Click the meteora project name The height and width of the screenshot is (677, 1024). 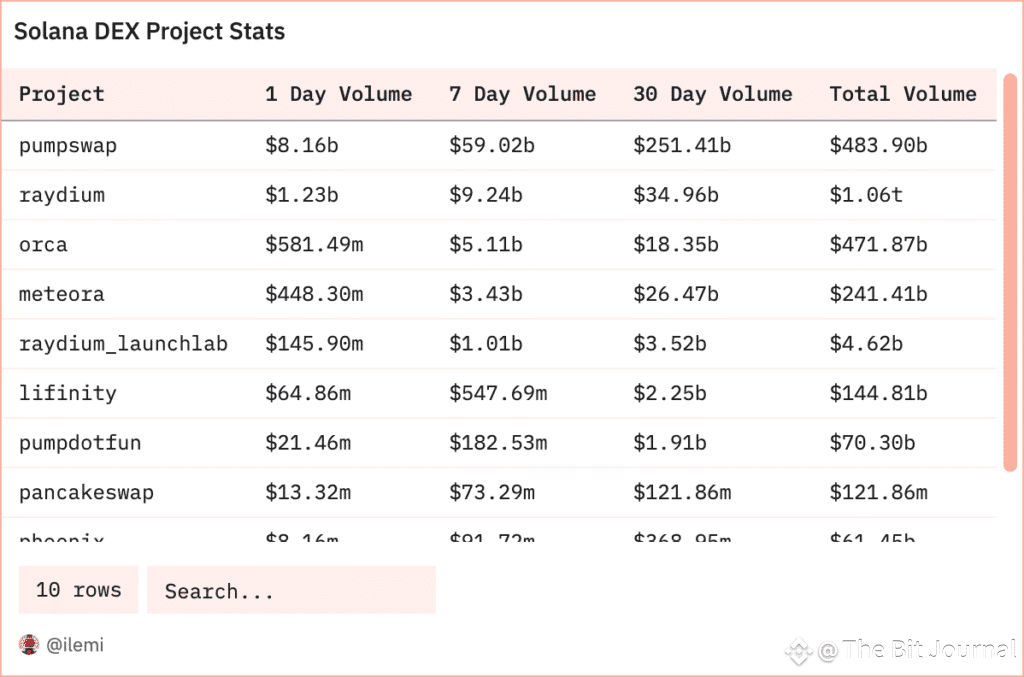[x=61, y=294]
